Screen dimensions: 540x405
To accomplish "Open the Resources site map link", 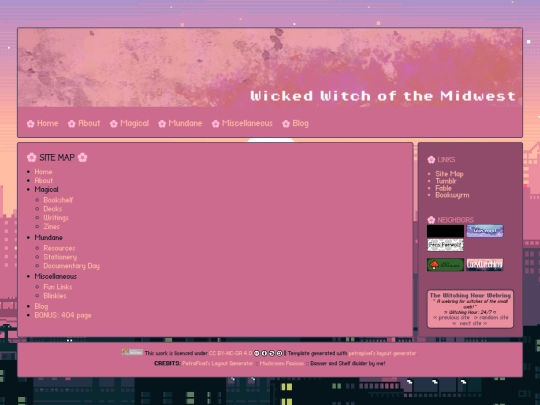I will pyautogui.click(x=59, y=248).
